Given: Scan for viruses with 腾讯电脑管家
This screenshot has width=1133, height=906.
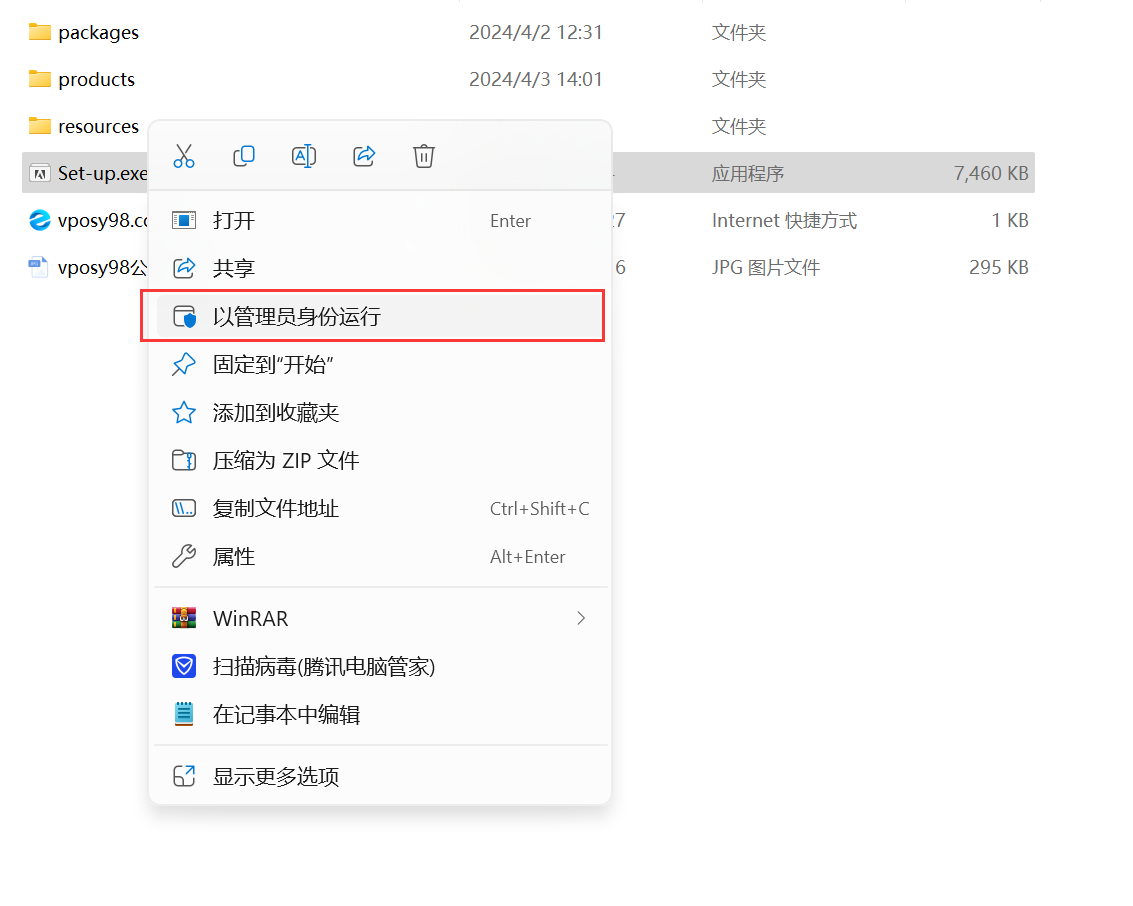Looking at the screenshot, I should click(323, 667).
